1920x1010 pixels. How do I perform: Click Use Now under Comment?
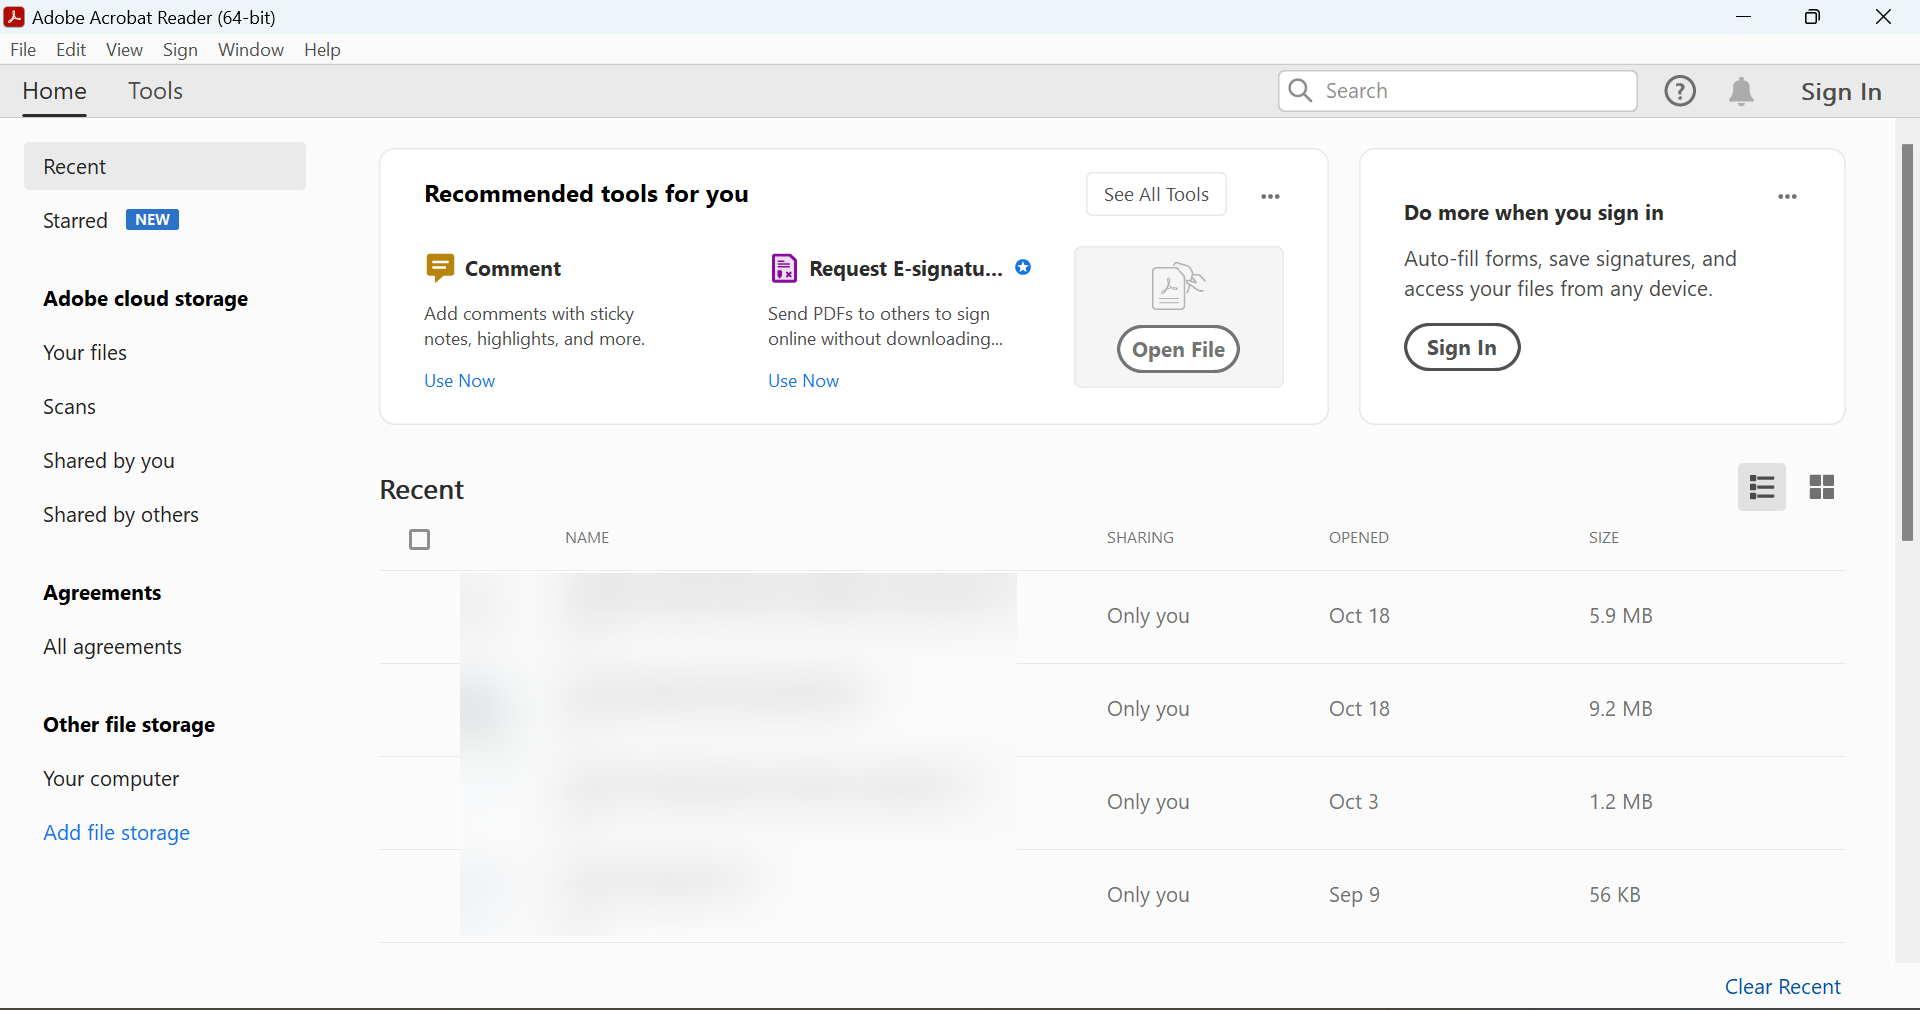point(459,380)
